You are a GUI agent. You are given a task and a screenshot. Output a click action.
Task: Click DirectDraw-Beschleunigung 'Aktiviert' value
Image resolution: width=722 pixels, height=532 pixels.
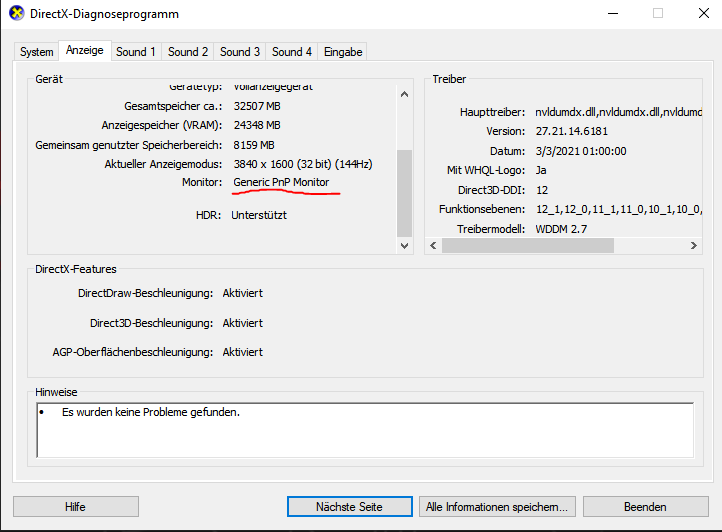tap(243, 293)
